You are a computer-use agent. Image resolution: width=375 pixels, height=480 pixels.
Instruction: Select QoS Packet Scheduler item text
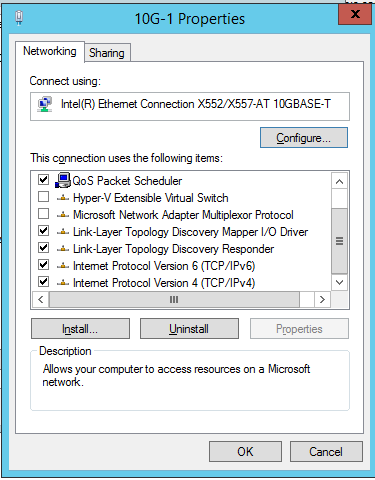(x=127, y=181)
